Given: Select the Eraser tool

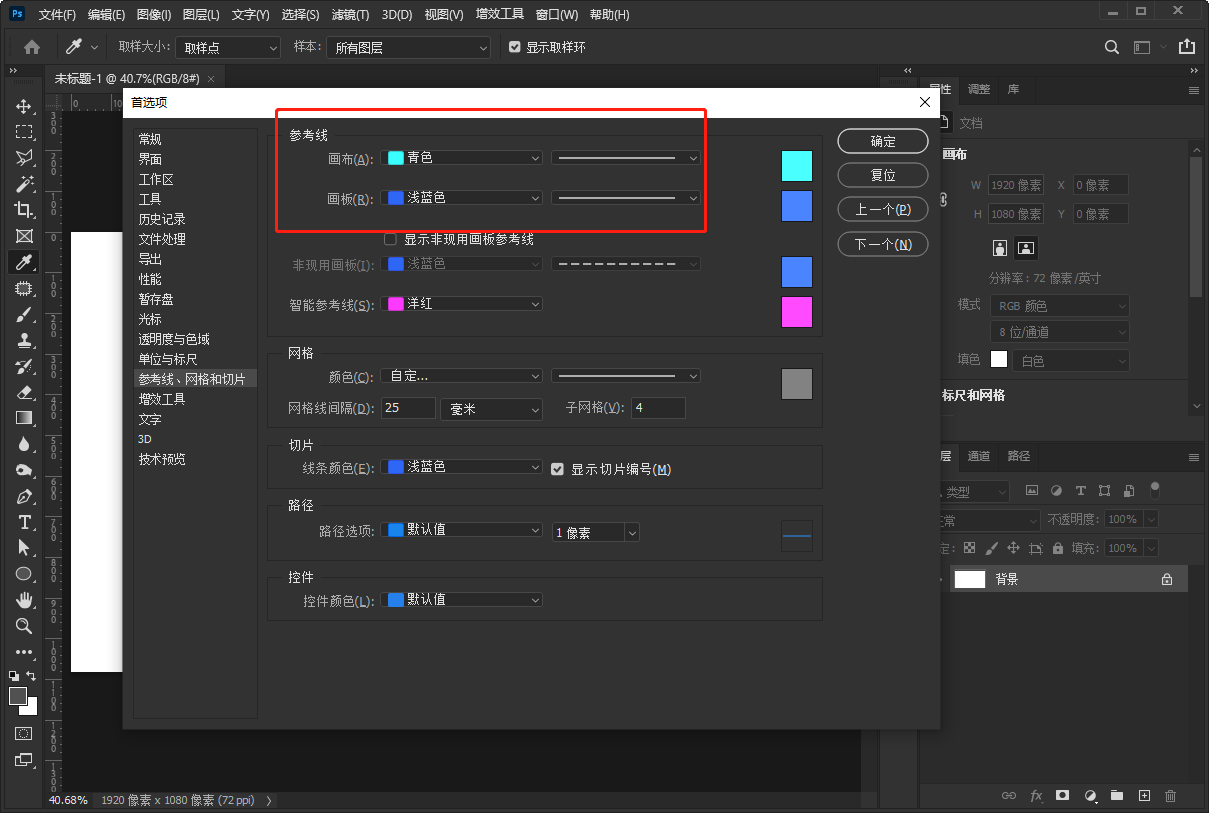Looking at the screenshot, I should click(x=24, y=392).
